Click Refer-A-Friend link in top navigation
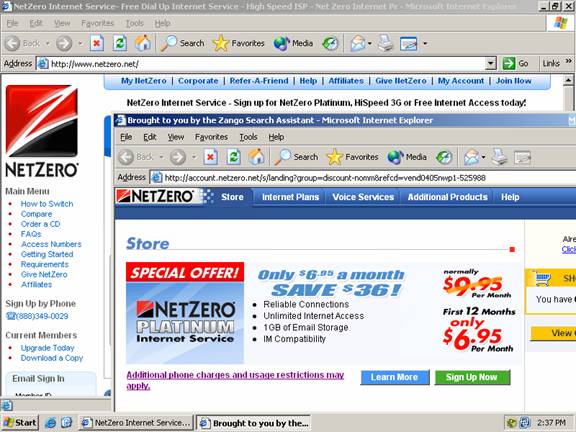 (259, 81)
